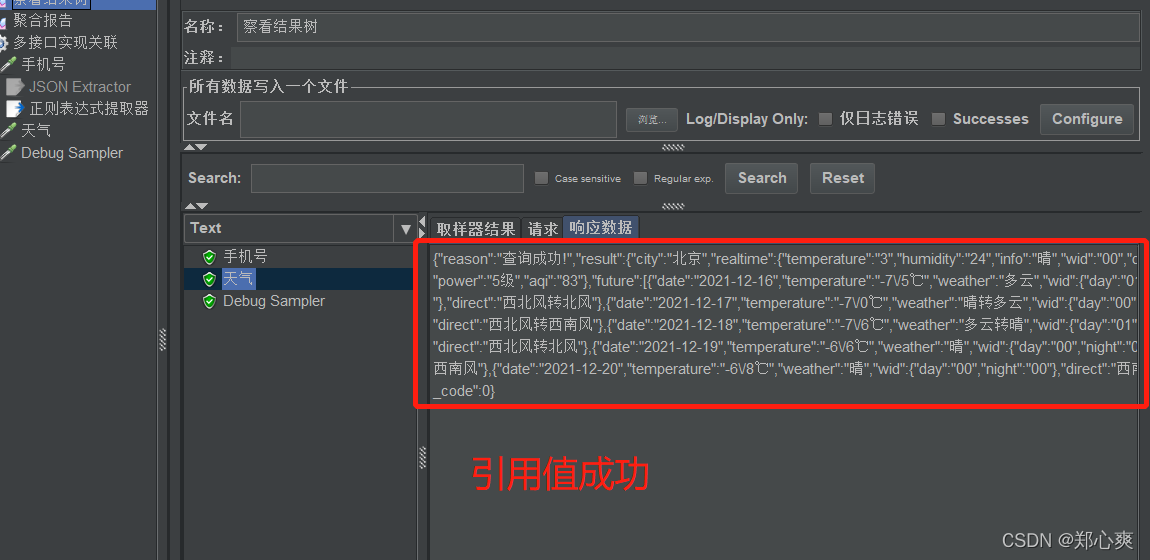Click the green shield icon beside Debug Sampler result

point(210,301)
